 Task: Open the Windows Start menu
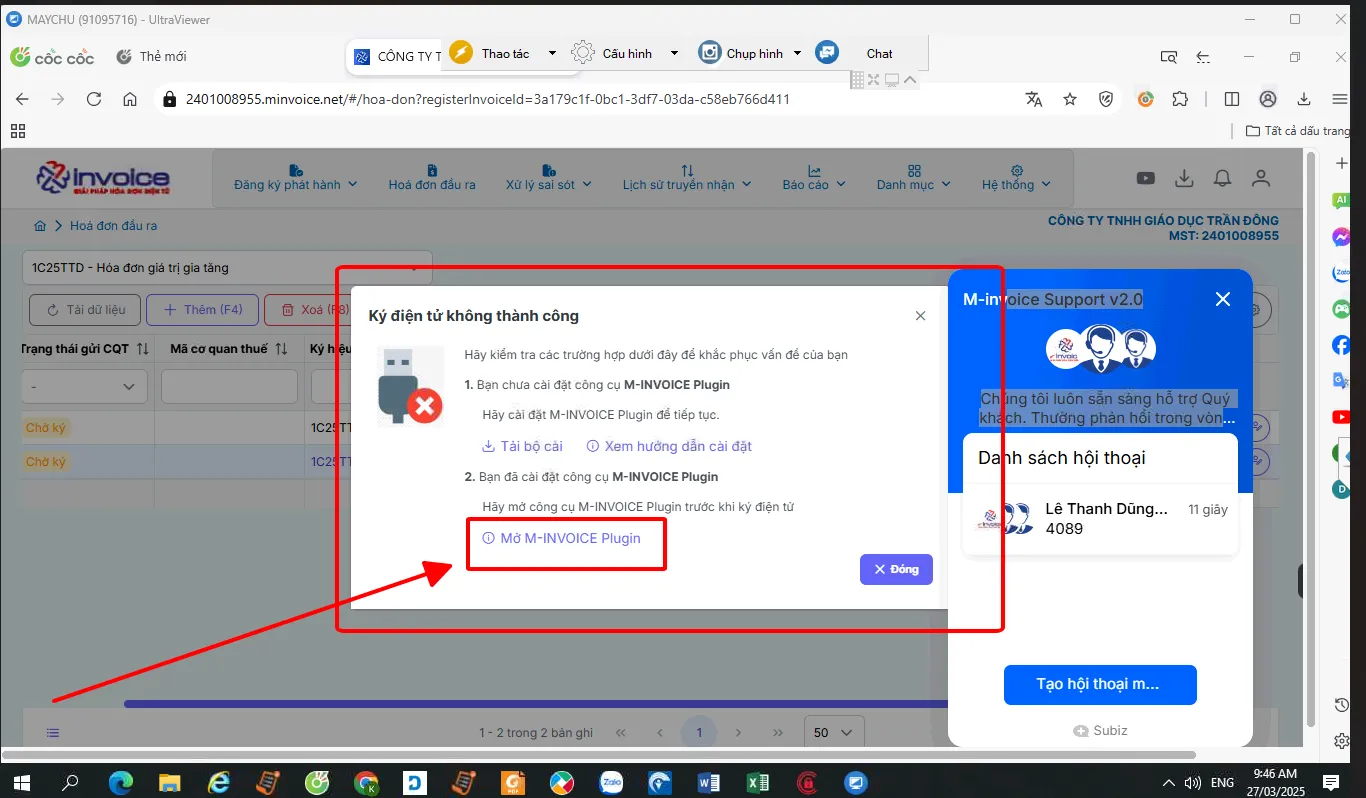coord(22,783)
